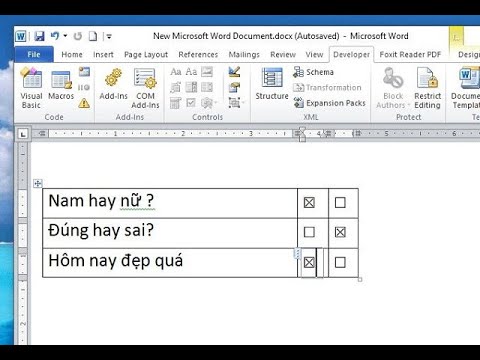This screenshot has height=360, width=480.
Task: Toggle Design Mode in Controls group
Action: [234, 72]
